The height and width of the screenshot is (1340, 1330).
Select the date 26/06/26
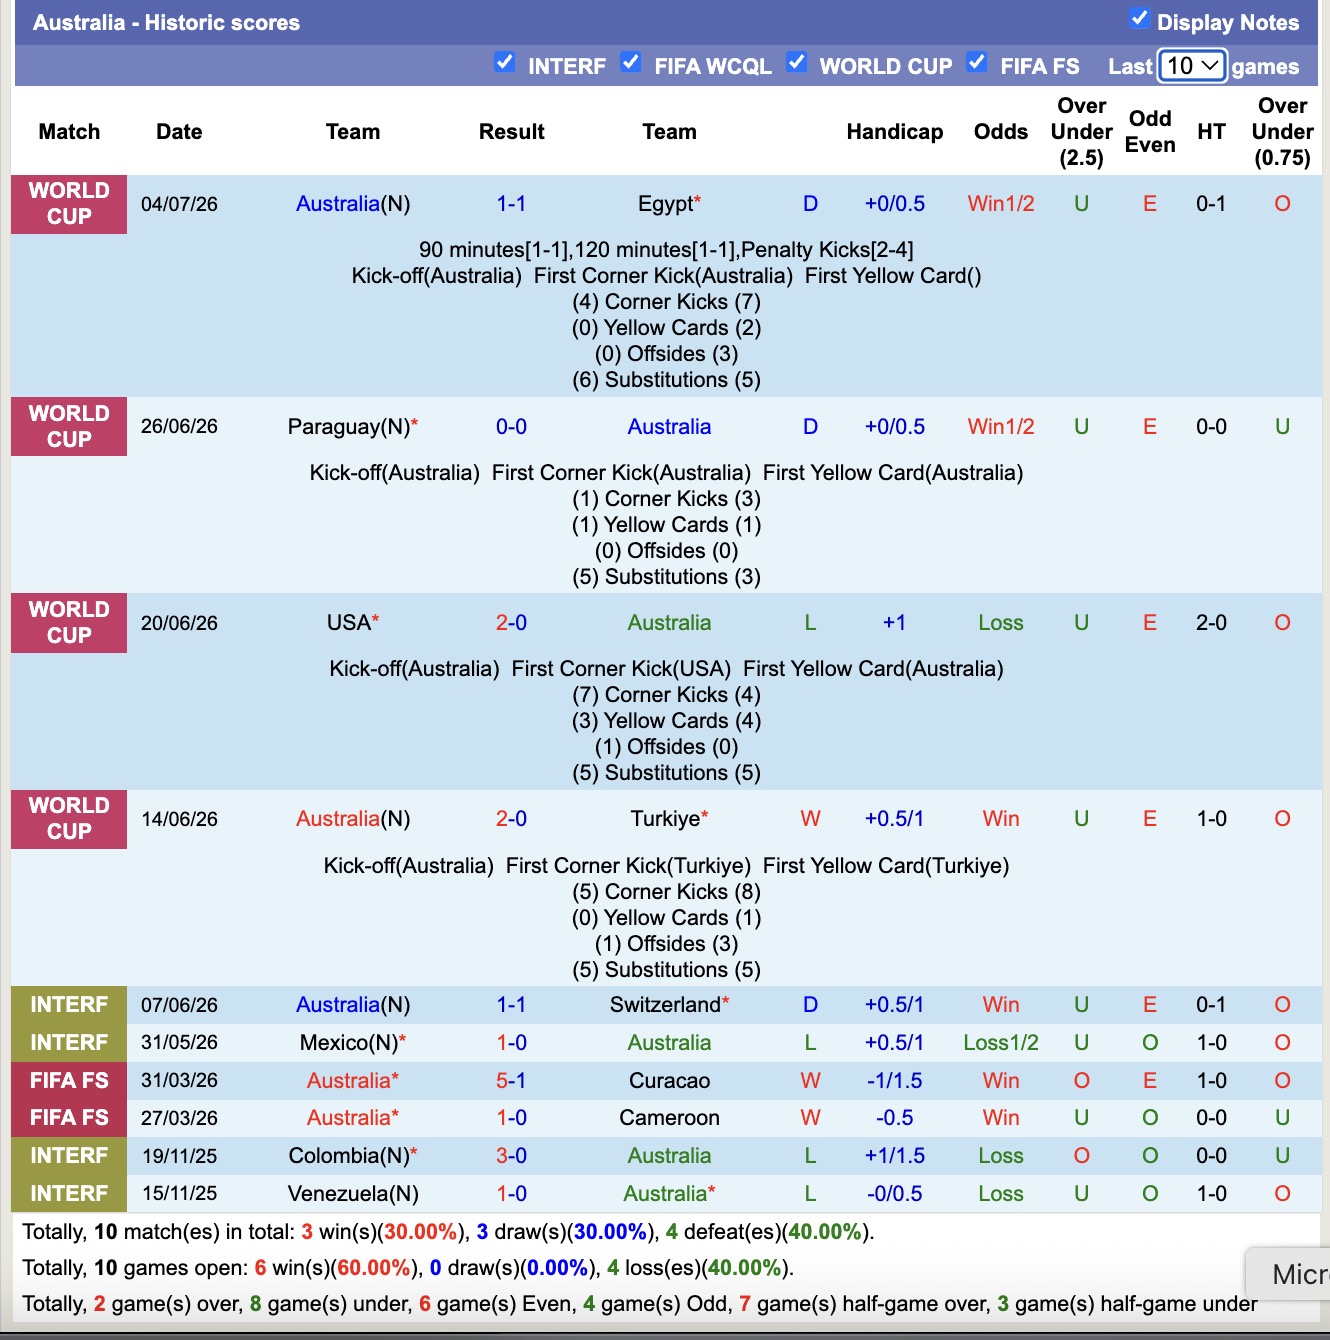tap(179, 427)
